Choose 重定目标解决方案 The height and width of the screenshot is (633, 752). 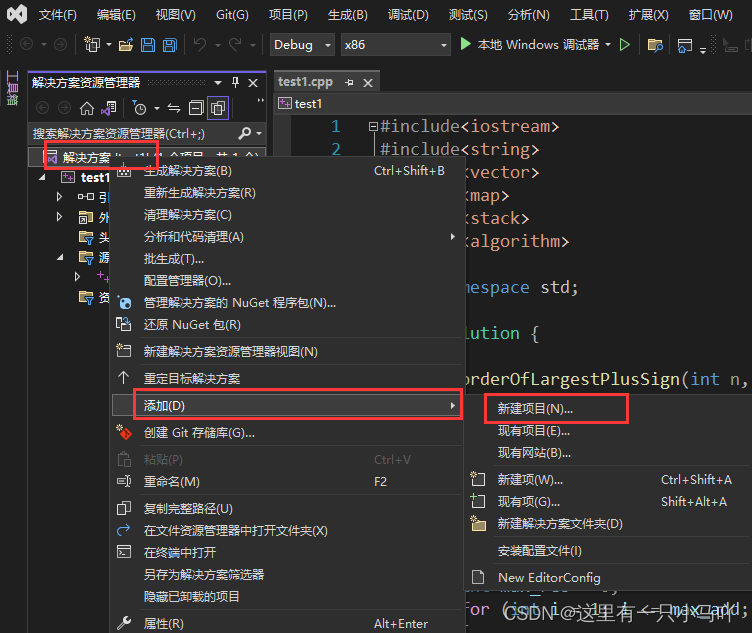(x=288, y=379)
